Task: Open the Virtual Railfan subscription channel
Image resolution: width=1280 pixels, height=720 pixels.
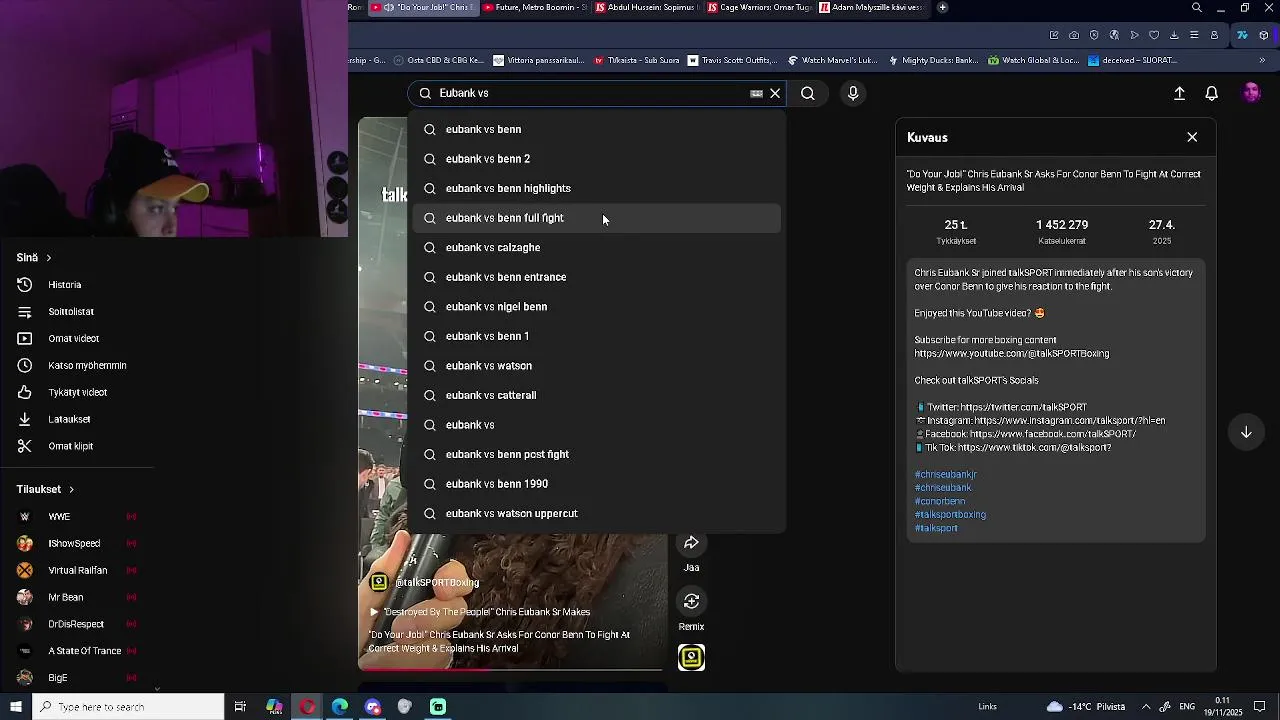Action: pos(76,571)
